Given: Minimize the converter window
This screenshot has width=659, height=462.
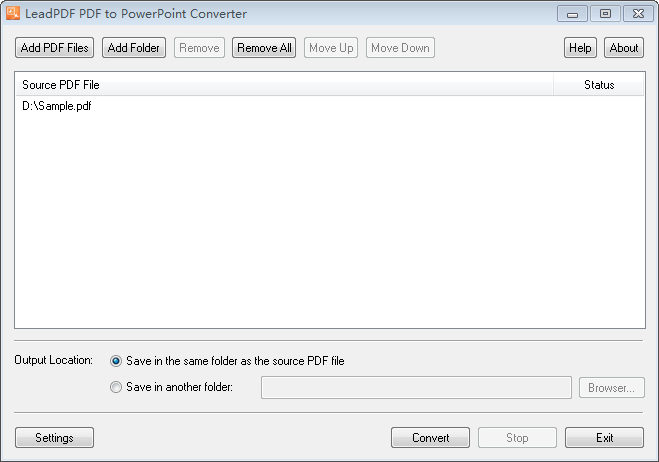Looking at the screenshot, I should click(x=572, y=14).
